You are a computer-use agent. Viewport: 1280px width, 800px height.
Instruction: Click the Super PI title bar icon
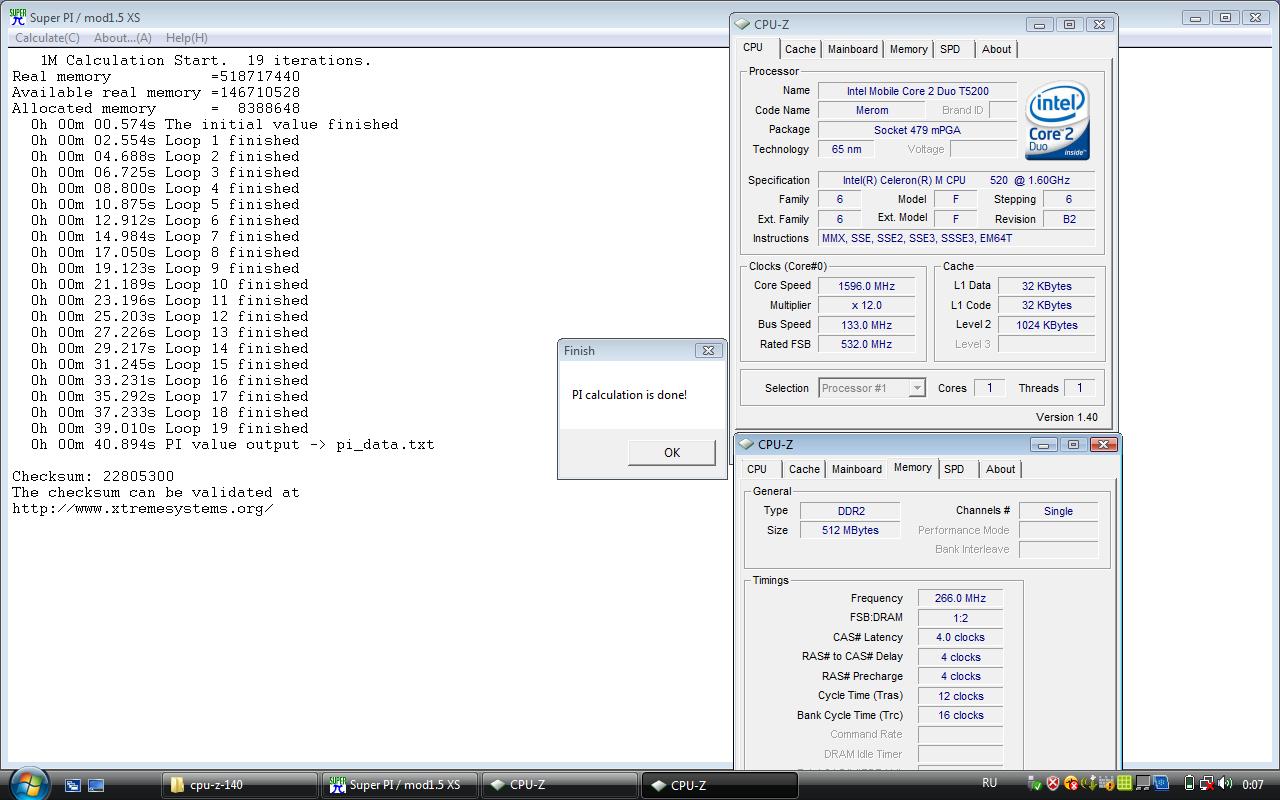click(17, 18)
